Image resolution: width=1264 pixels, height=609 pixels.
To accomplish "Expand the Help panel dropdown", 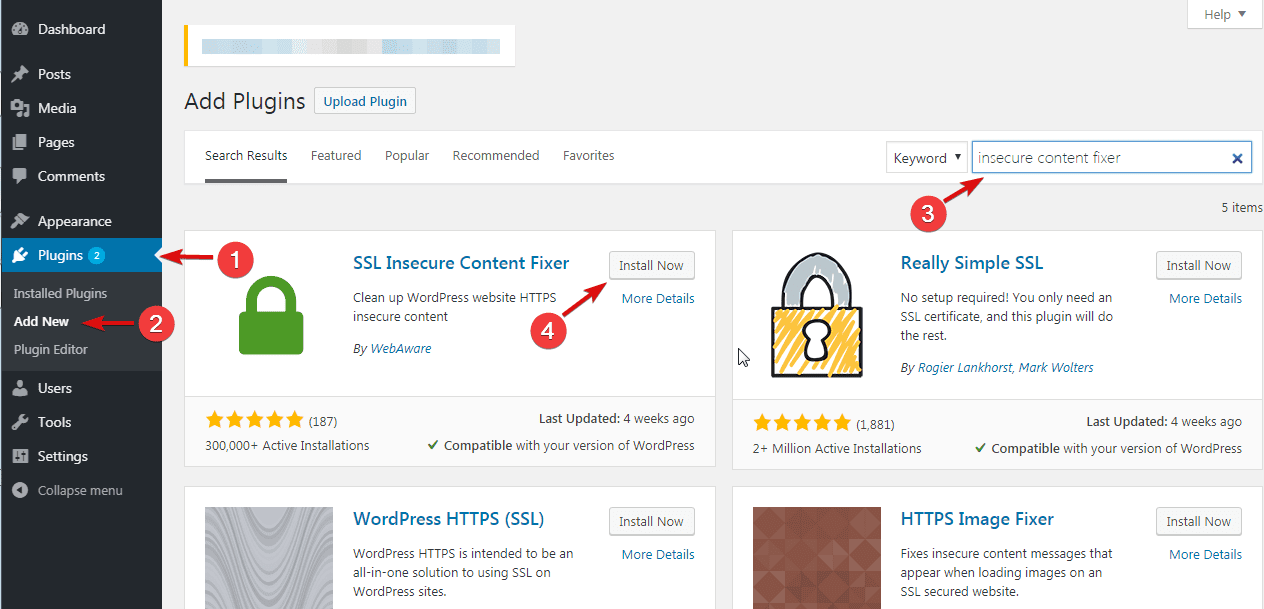I will (1225, 14).
